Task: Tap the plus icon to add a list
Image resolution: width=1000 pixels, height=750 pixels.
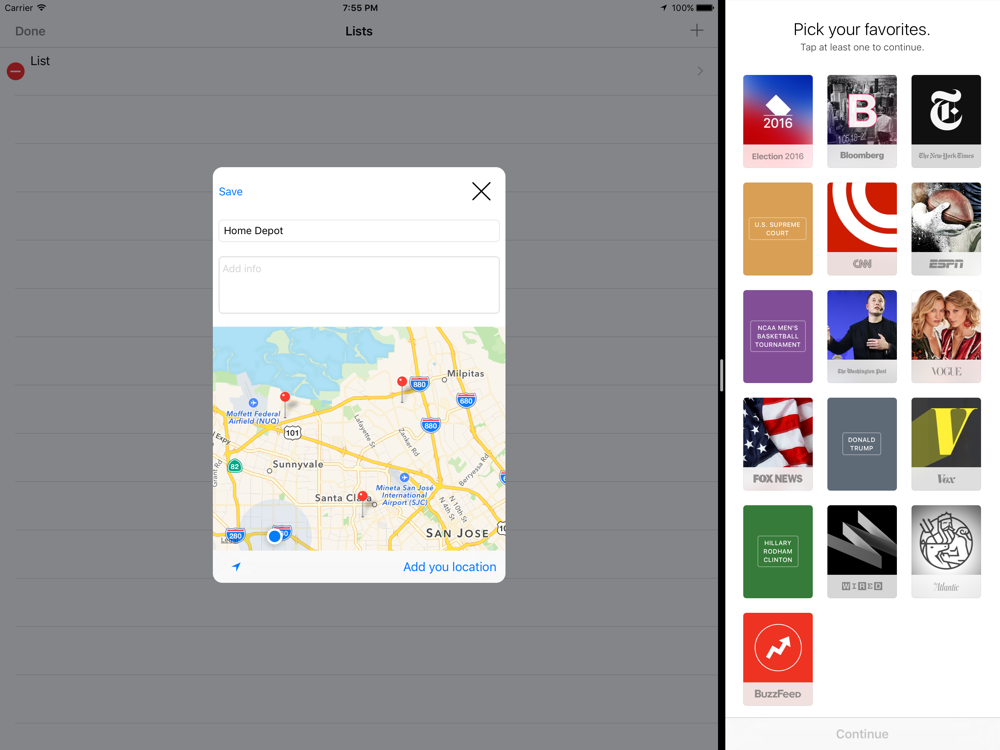Action: pos(696,31)
